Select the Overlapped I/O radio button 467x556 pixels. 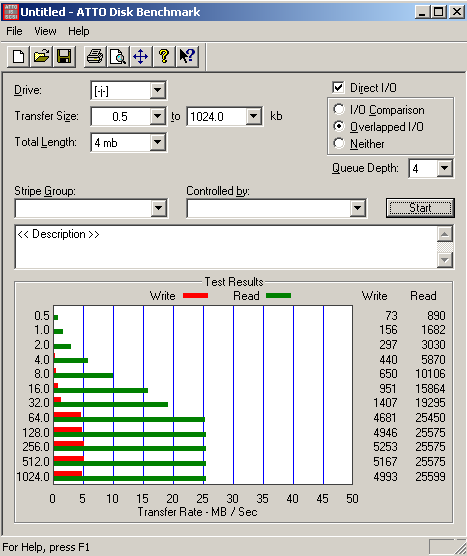click(339, 126)
